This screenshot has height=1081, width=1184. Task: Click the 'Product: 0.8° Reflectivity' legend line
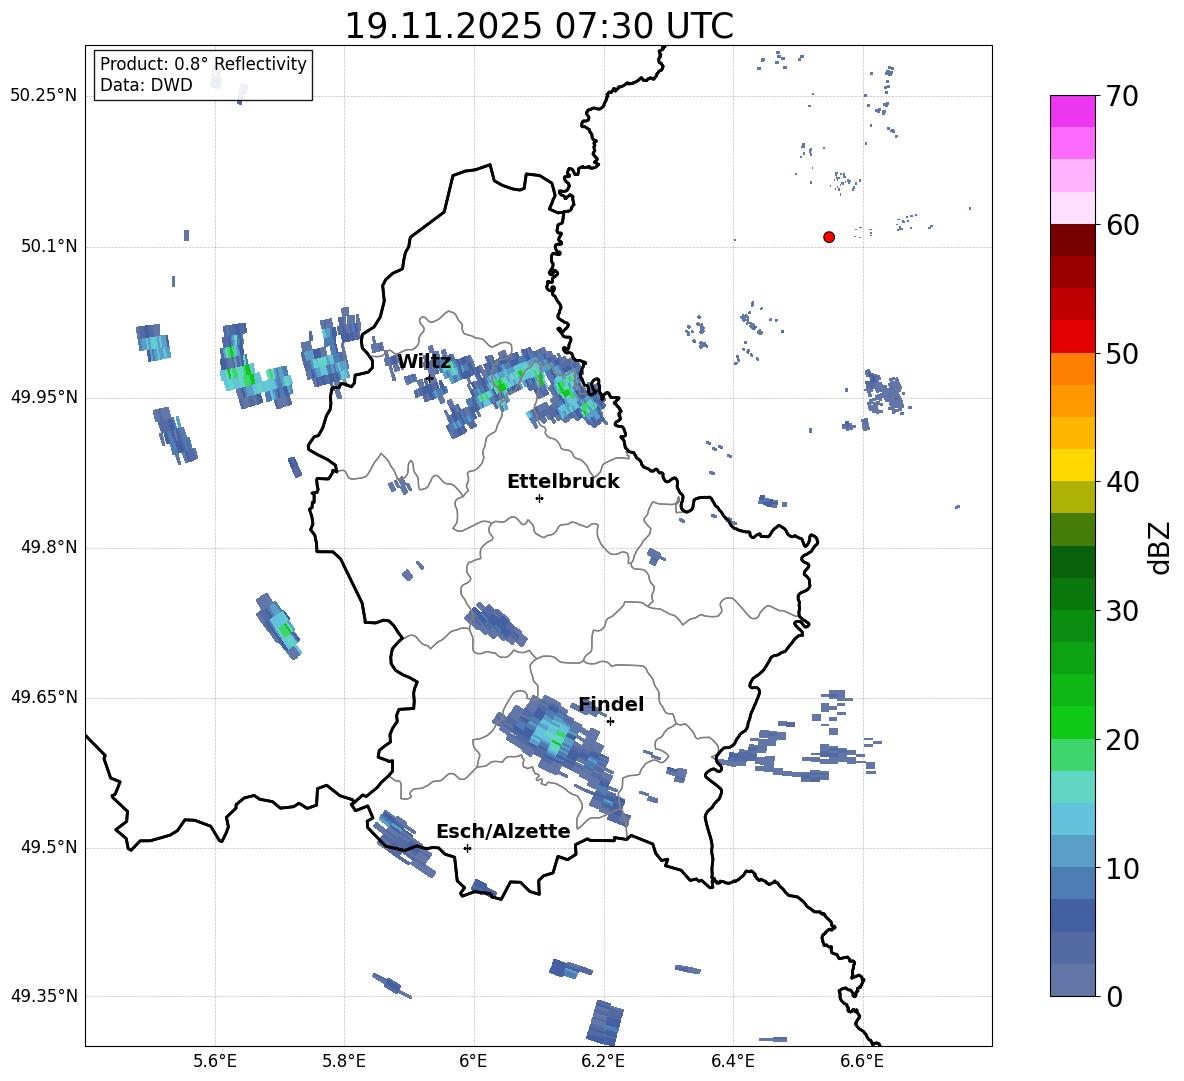[x=203, y=63]
